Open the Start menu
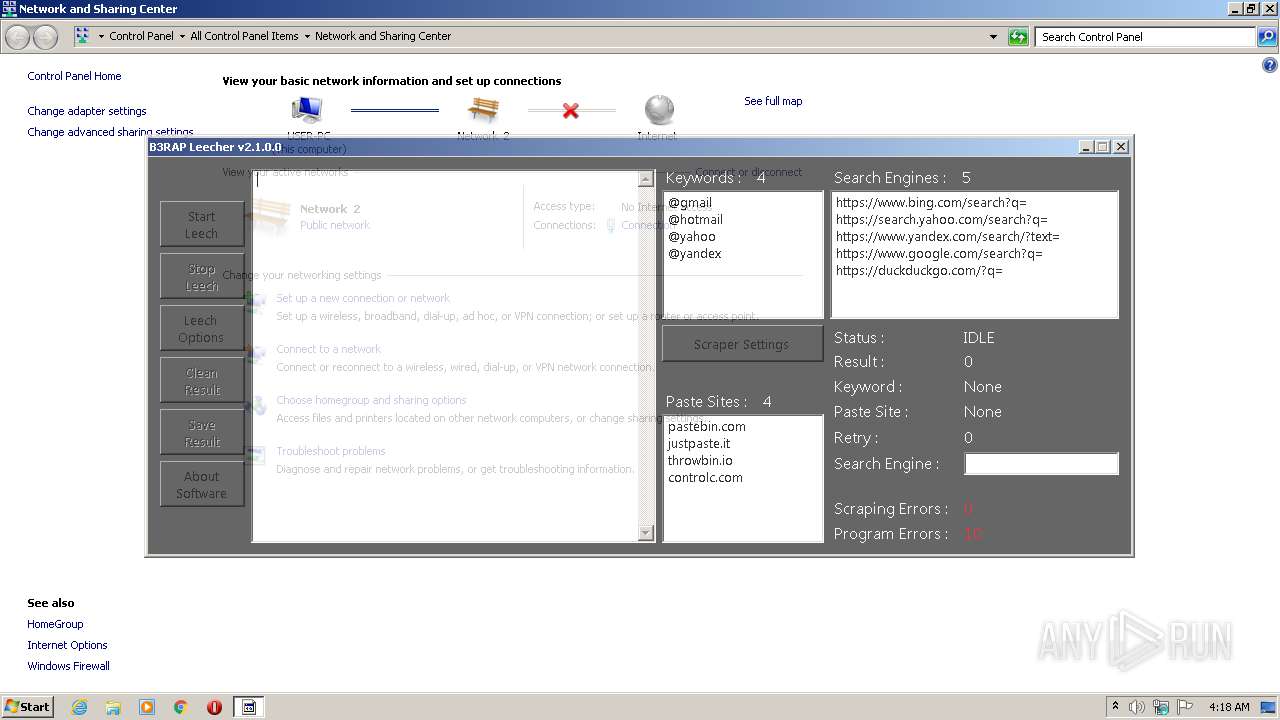The width and height of the screenshot is (1280, 720). point(27,706)
